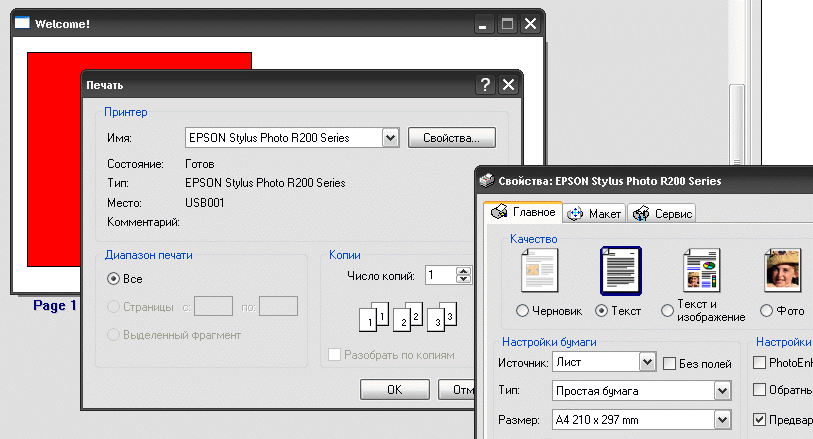Click the background window vertical scrollbar thumb
Viewport: 813px width, 439px height.
tap(737, 125)
